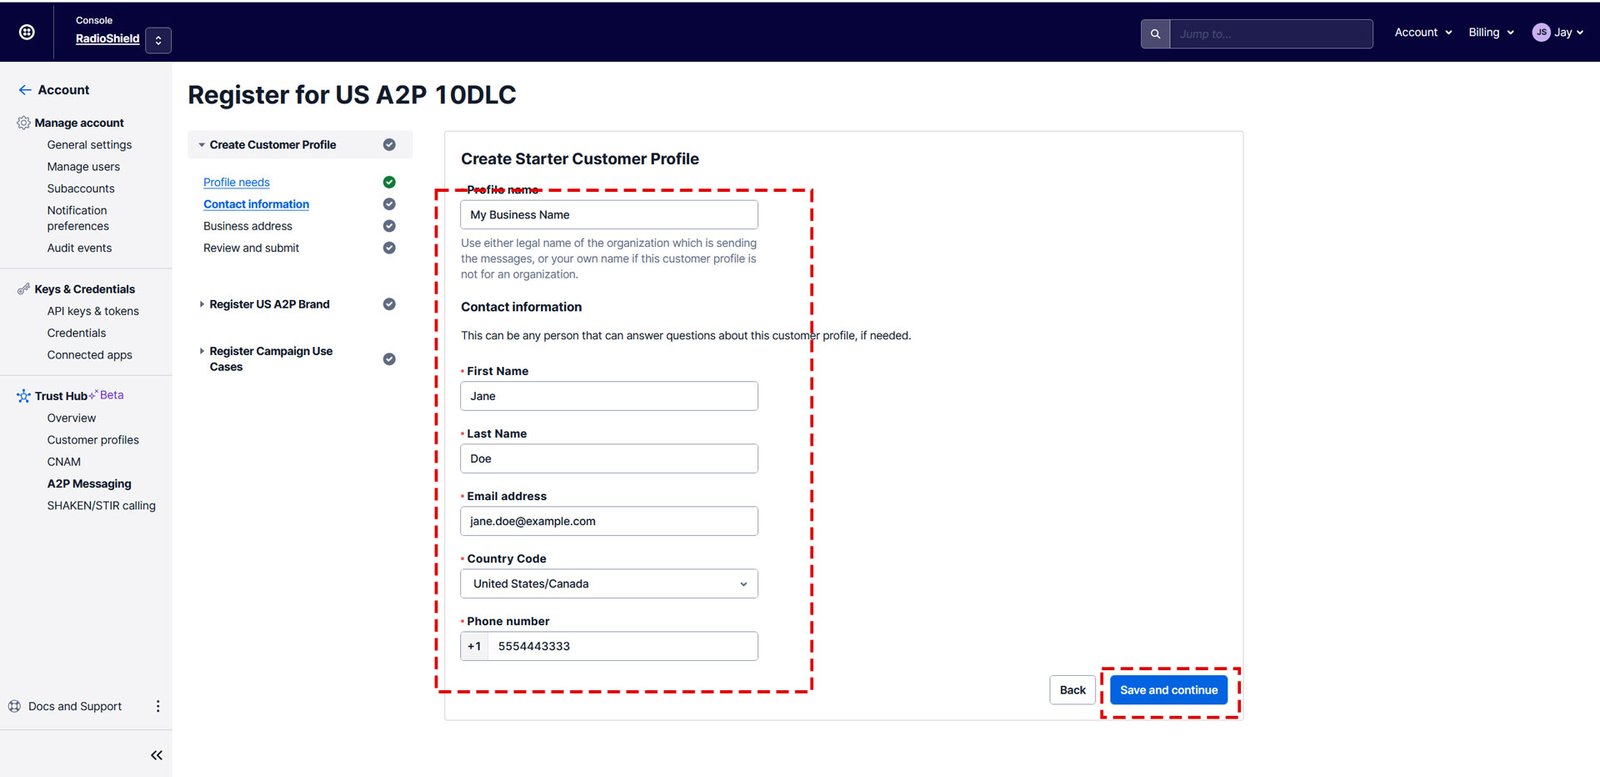Open the Country Code dropdown
Image resolution: width=1600 pixels, height=777 pixels.
[x=609, y=584]
